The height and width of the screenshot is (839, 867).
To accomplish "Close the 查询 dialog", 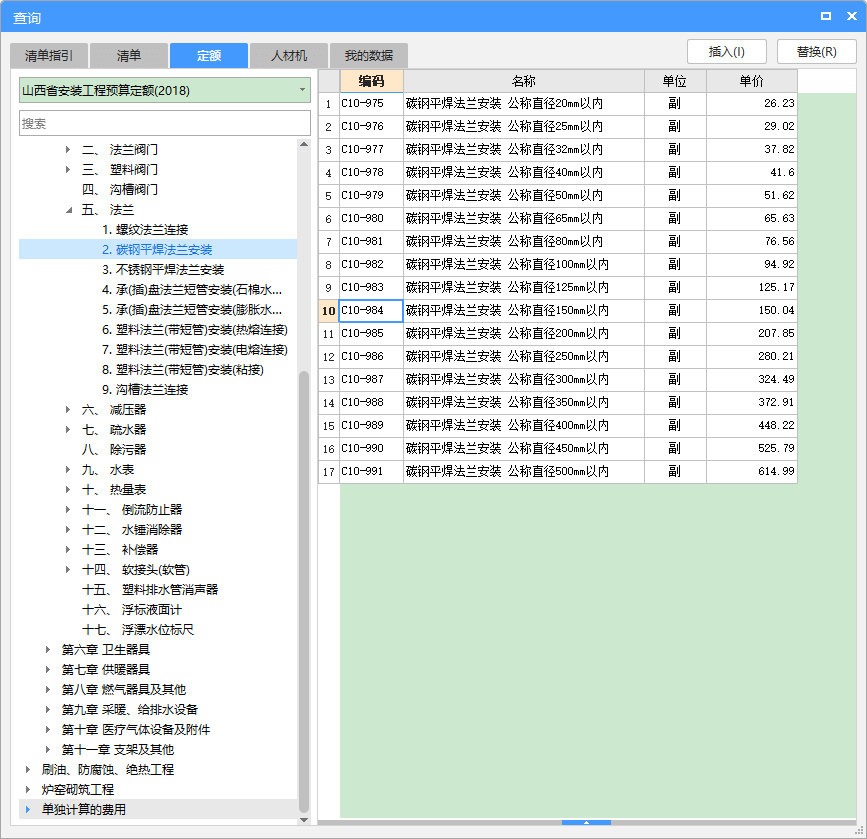I will point(848,17).
